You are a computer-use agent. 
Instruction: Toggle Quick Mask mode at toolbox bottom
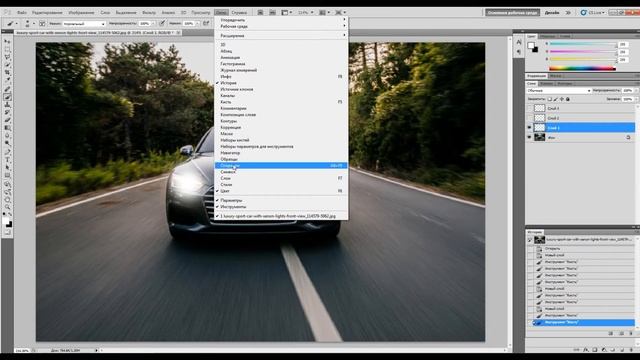(7, 233)
